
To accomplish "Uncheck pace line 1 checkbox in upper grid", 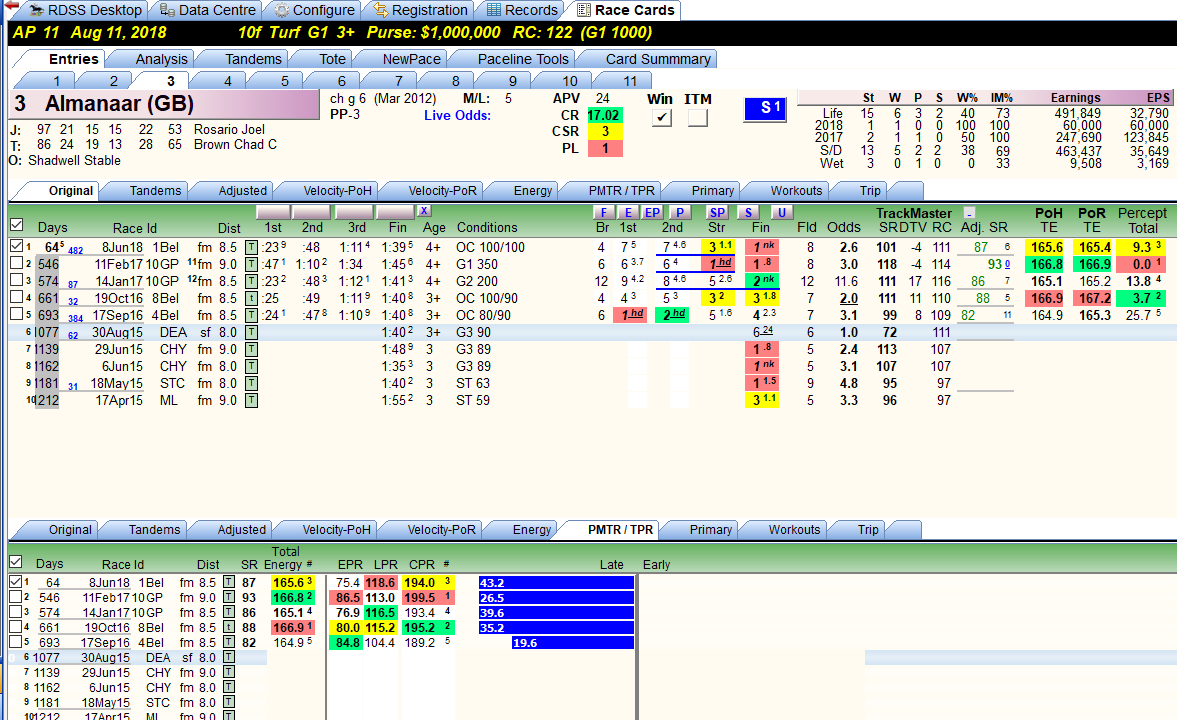I will click(17, 246).
